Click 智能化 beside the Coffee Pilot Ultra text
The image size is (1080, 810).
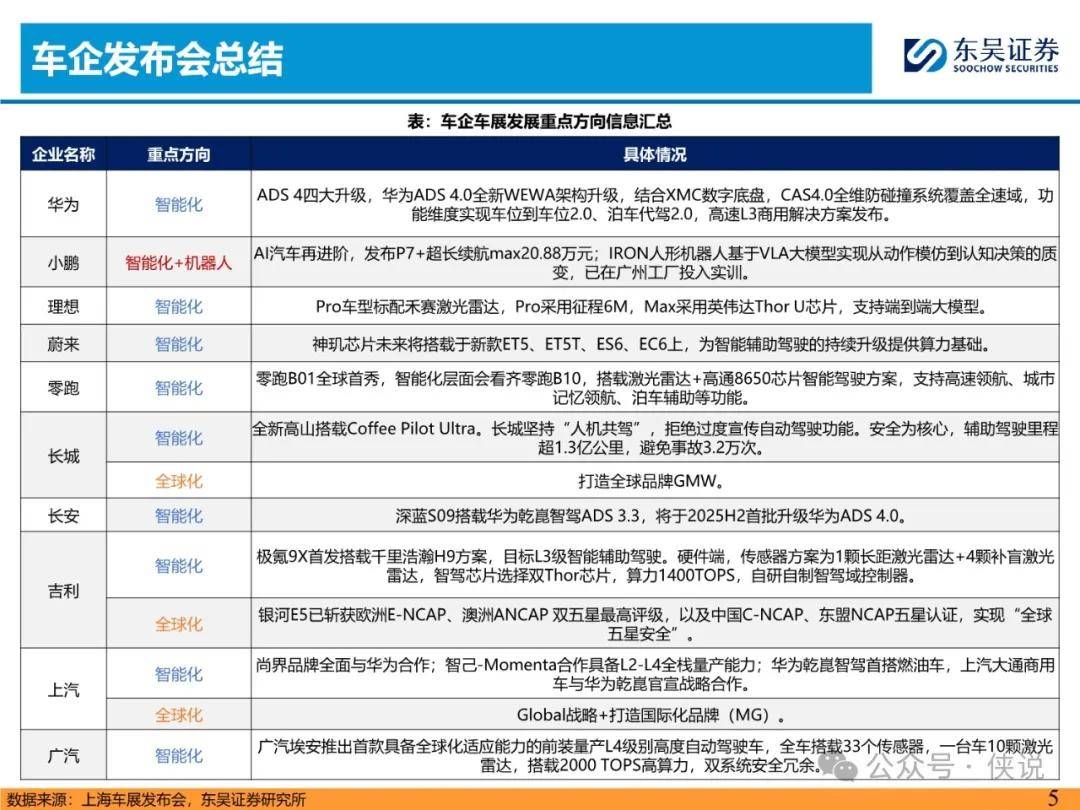click(179, 437)
